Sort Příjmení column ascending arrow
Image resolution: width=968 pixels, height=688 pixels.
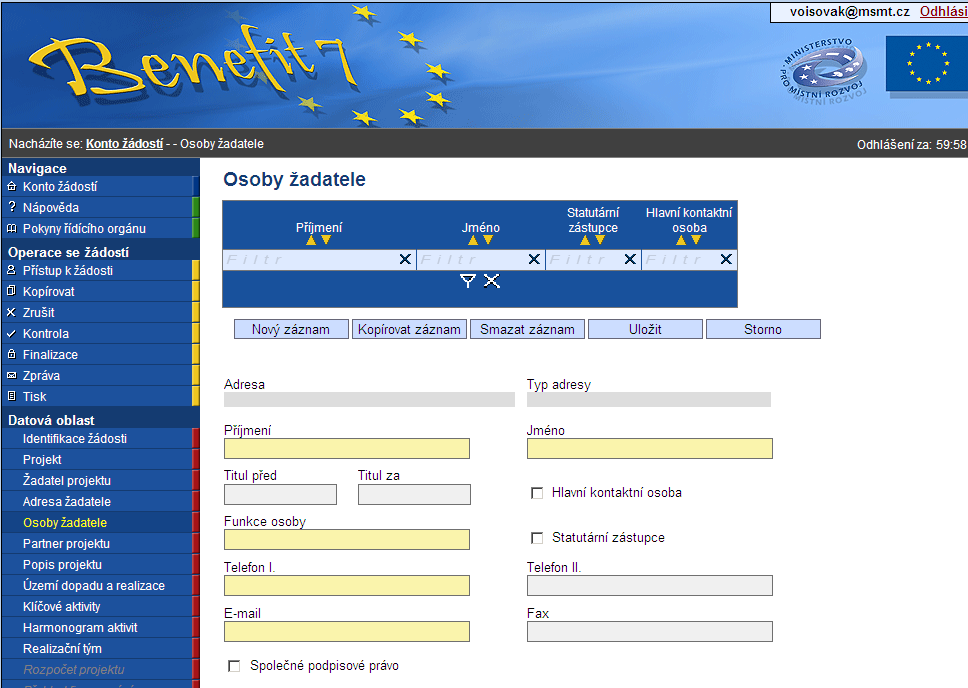(311, 240)
